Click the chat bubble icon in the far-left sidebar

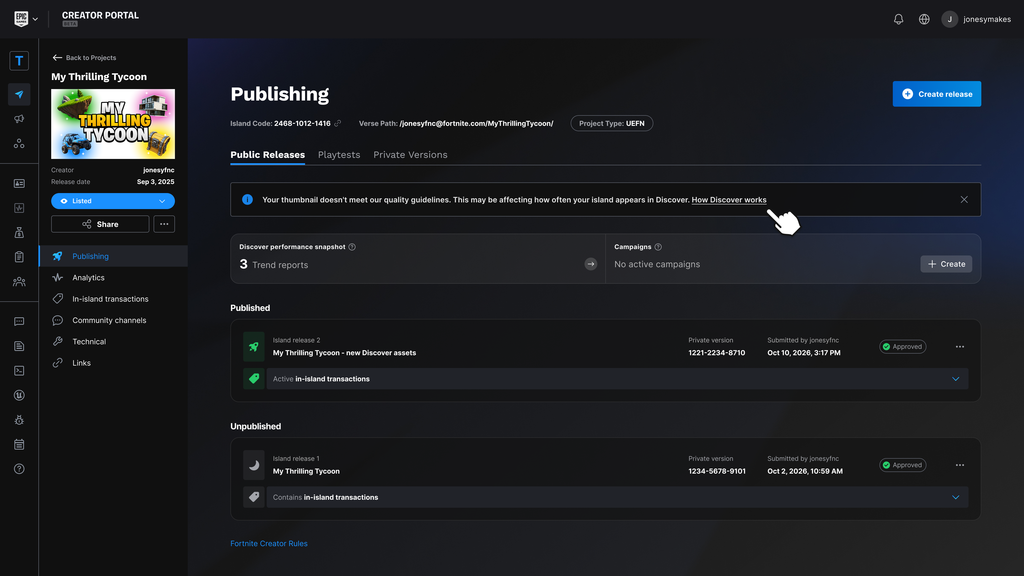point(19,321)
